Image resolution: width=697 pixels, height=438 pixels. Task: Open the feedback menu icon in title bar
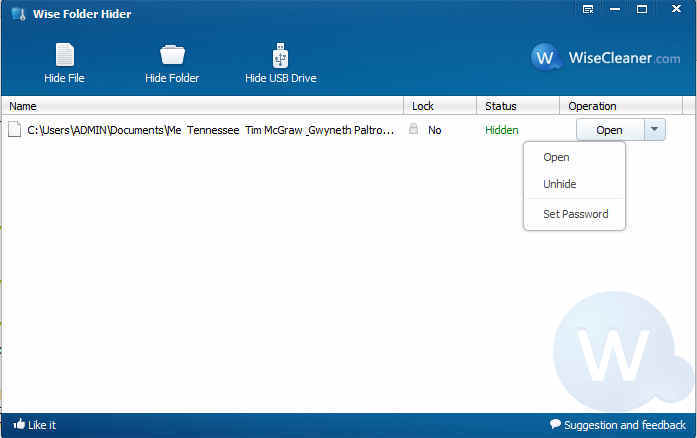588,9
